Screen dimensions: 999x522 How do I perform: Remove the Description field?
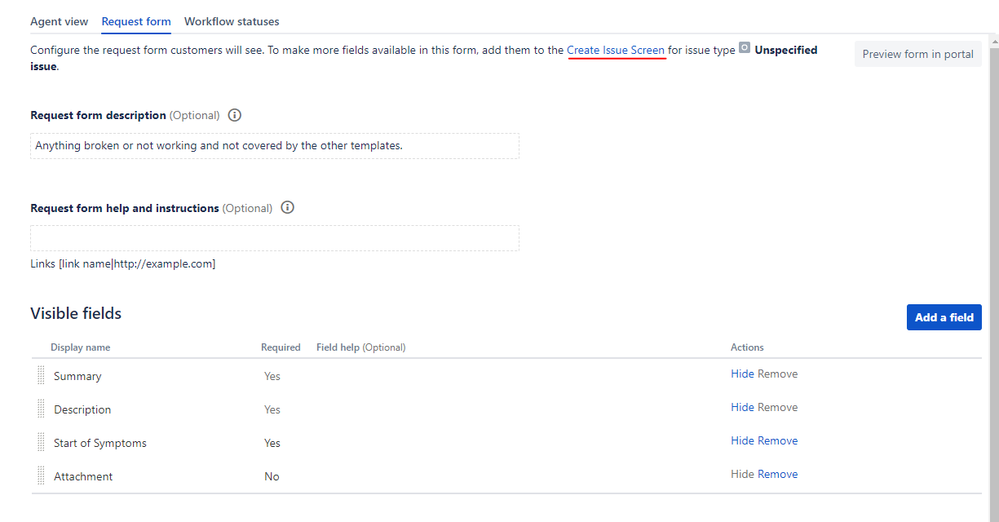tap(778, 407)
